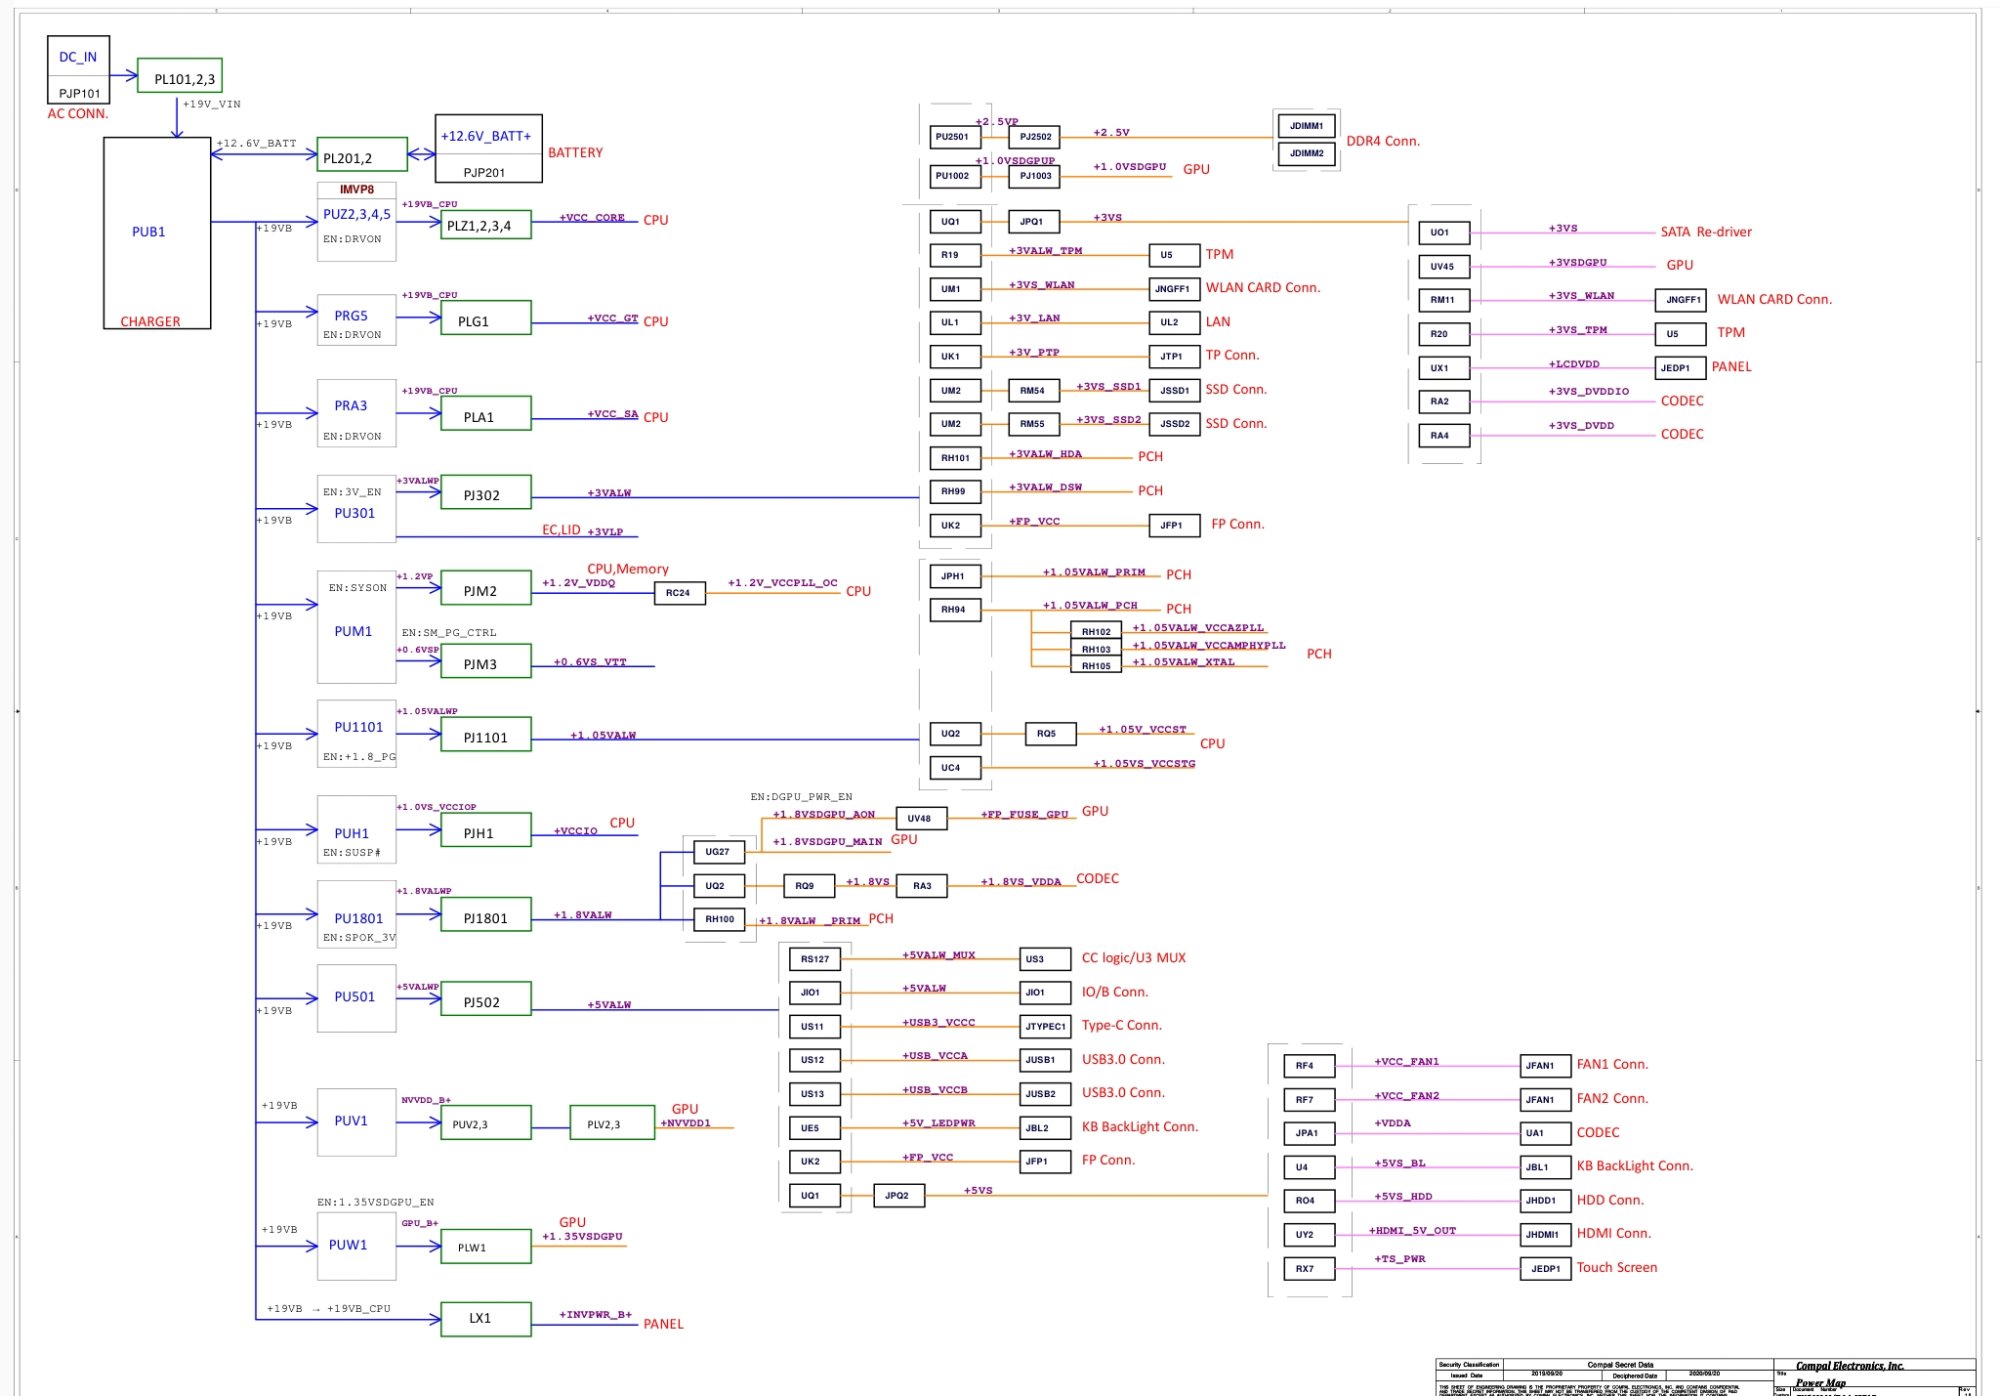Click the PU1801 block

point(357,914)
